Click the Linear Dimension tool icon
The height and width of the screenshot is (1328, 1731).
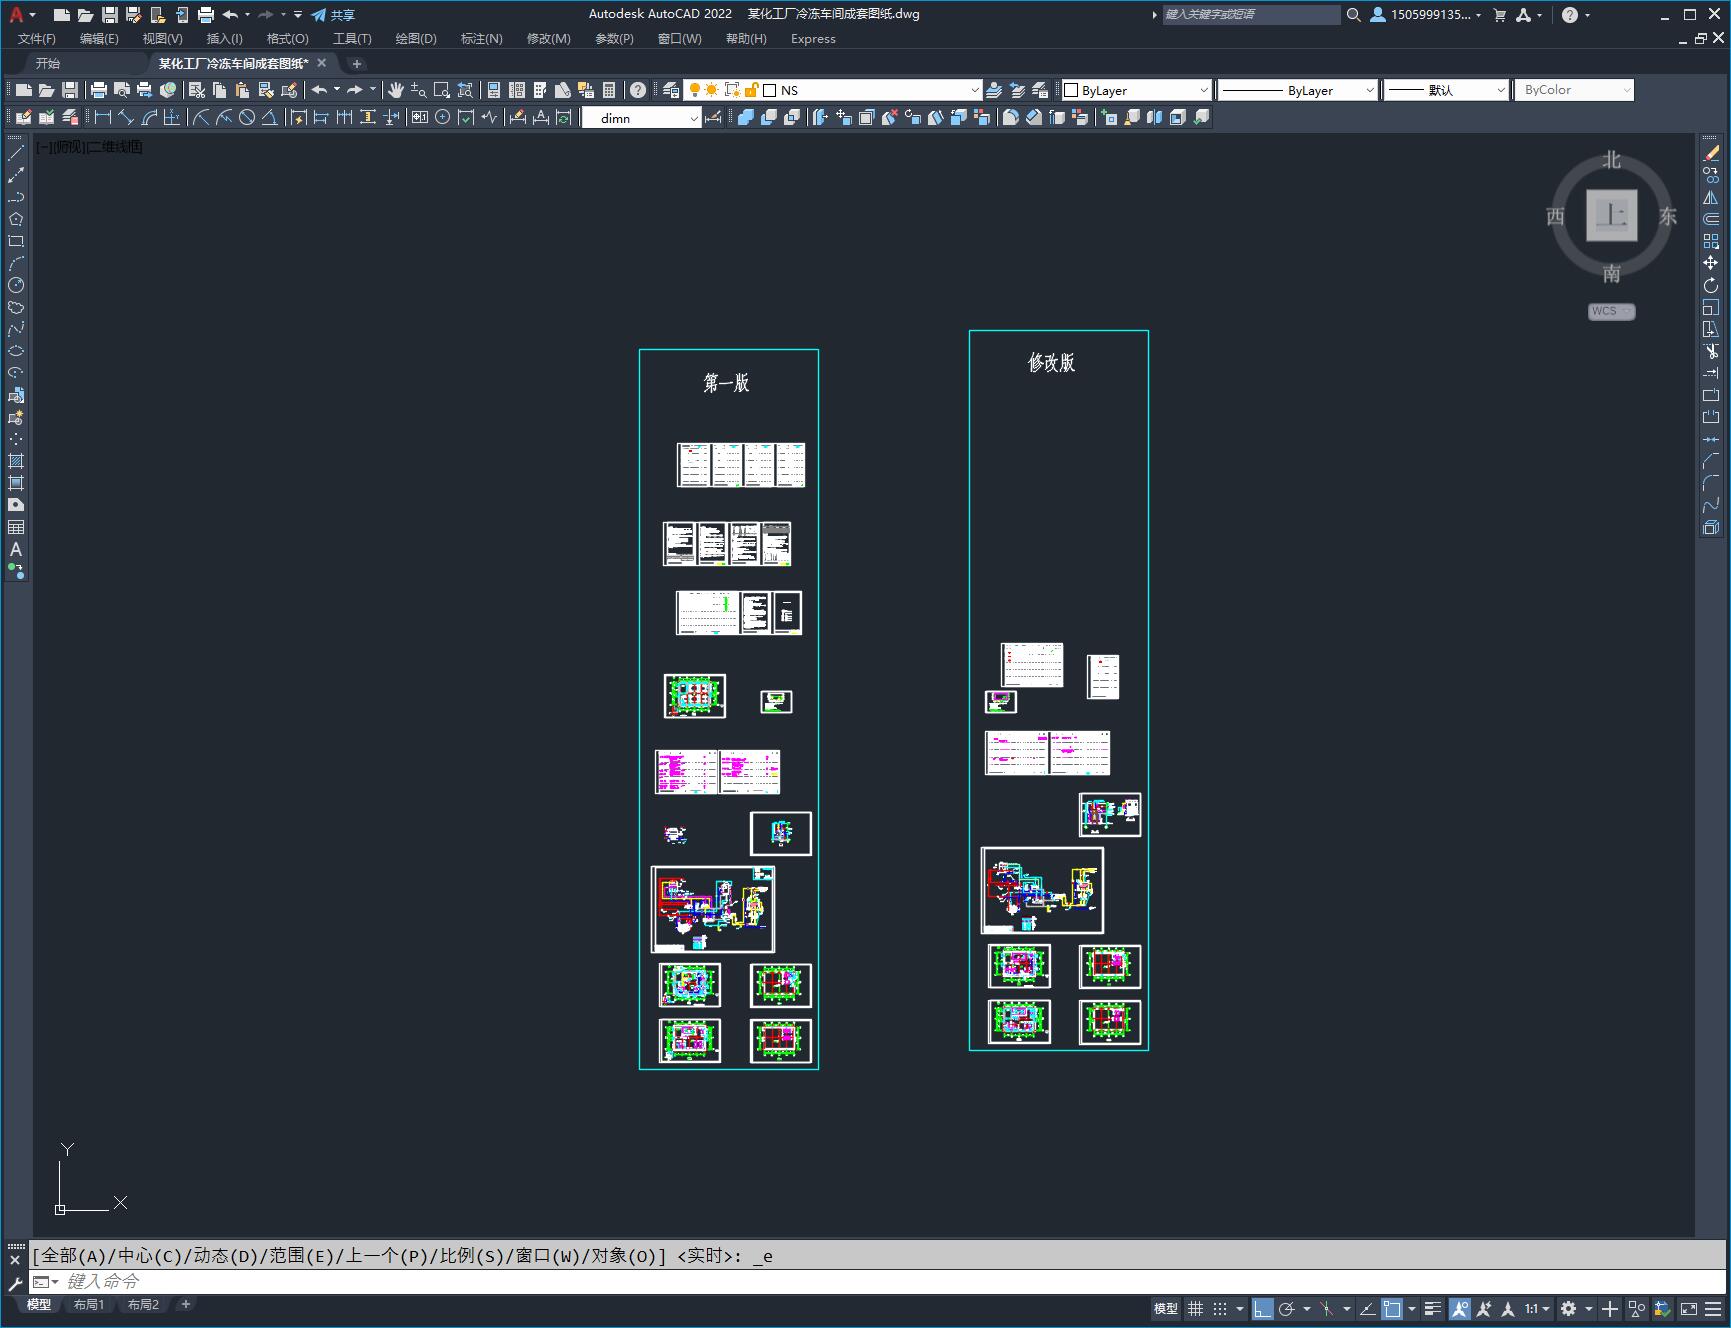(x=102, y=117)
